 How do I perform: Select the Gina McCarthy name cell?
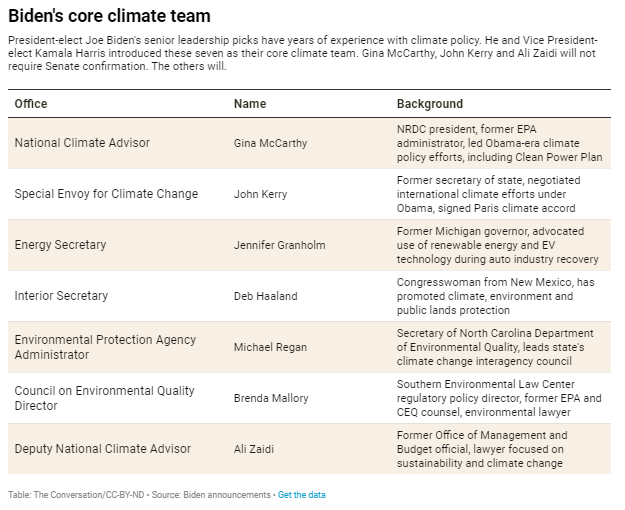point(269,143)
